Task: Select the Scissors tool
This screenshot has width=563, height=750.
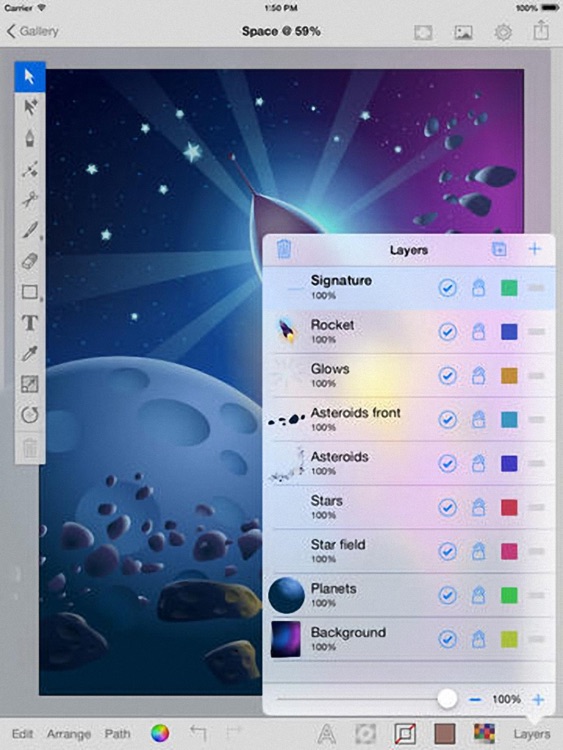Action: (x=30, y=199)
